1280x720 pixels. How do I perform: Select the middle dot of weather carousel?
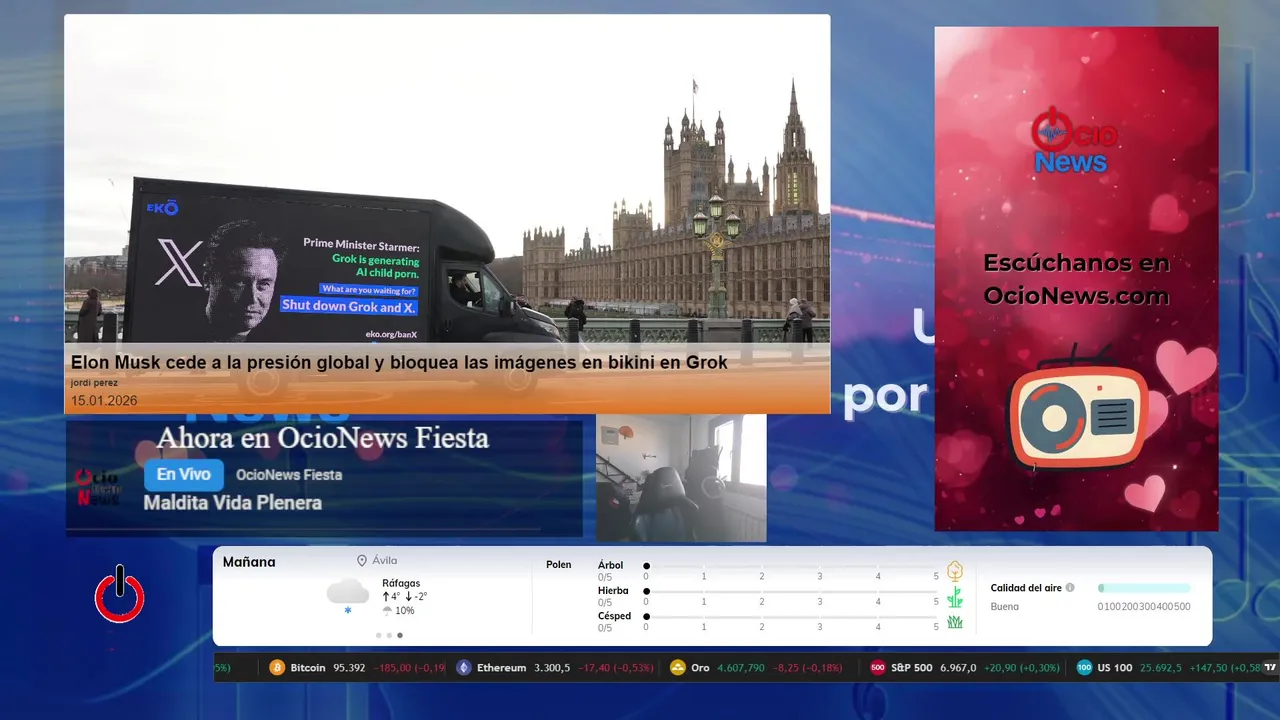389,635
